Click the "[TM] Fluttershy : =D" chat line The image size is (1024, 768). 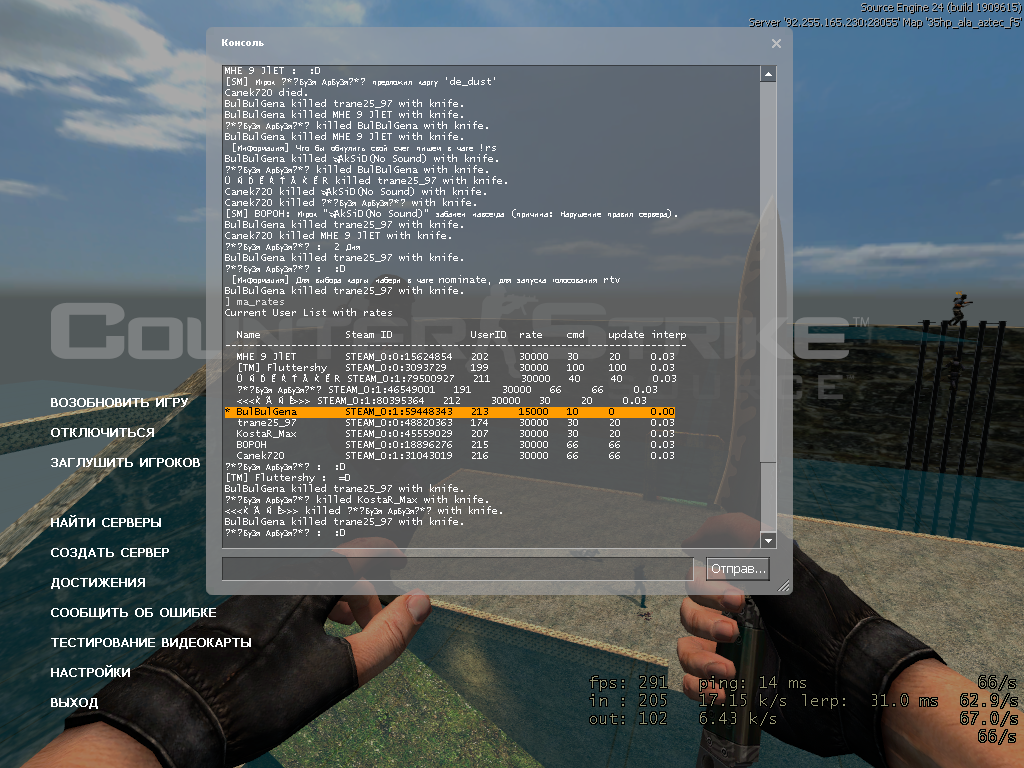[x=287, y=478]
